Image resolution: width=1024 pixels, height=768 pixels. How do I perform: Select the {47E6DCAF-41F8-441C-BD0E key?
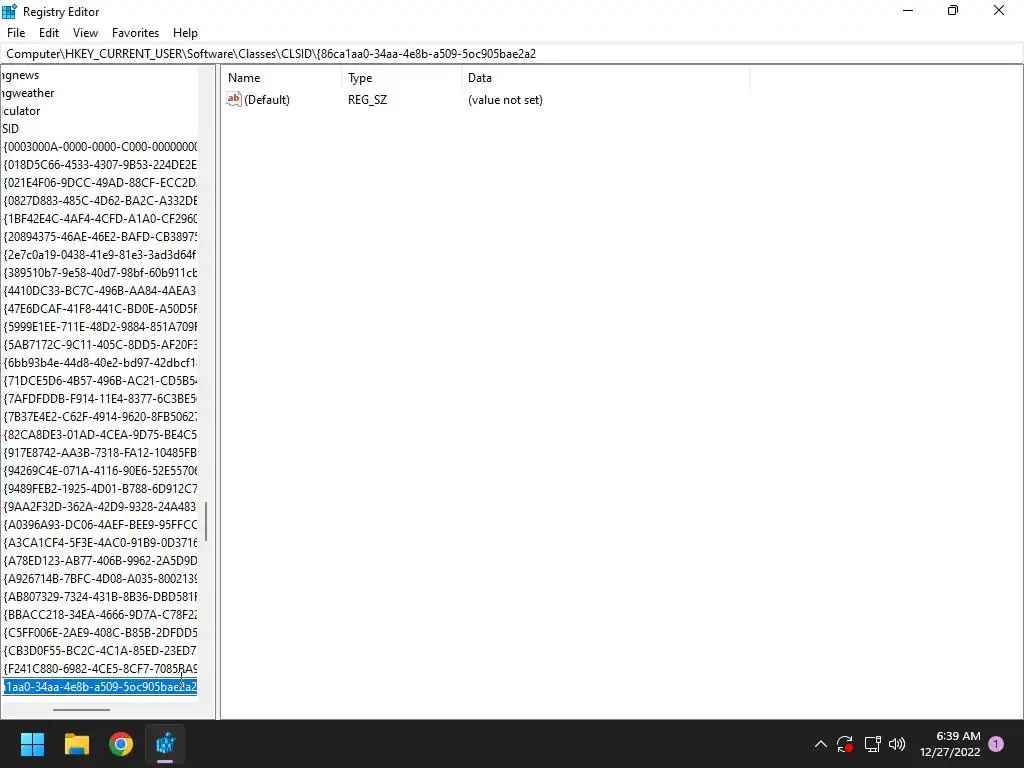(100, 308)
